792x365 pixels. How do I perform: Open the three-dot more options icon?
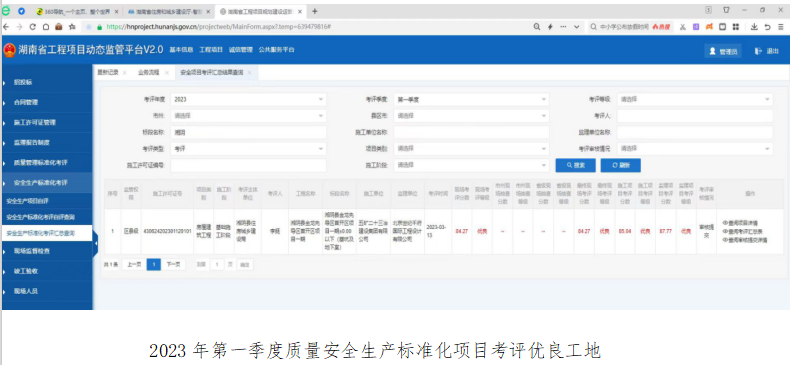coord(563,27)
